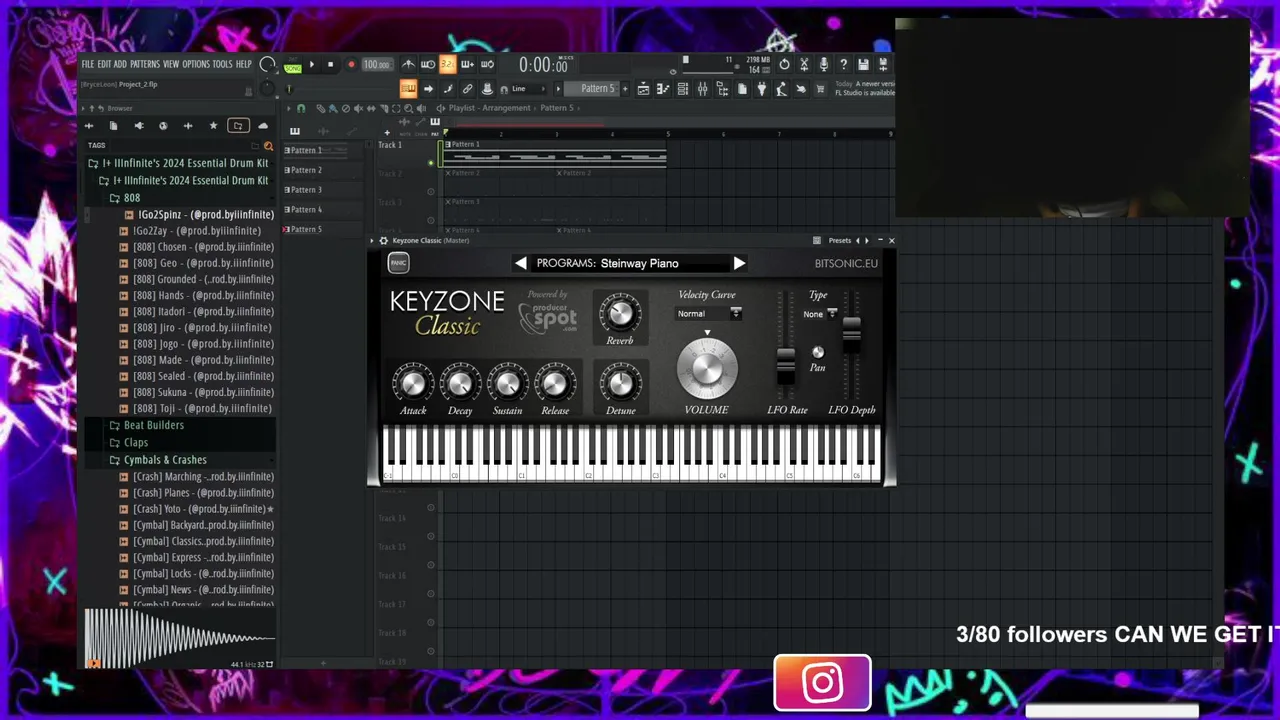Go to previous Keyzone program arrow
The image size is (1280, 720).
click(520, 263)
